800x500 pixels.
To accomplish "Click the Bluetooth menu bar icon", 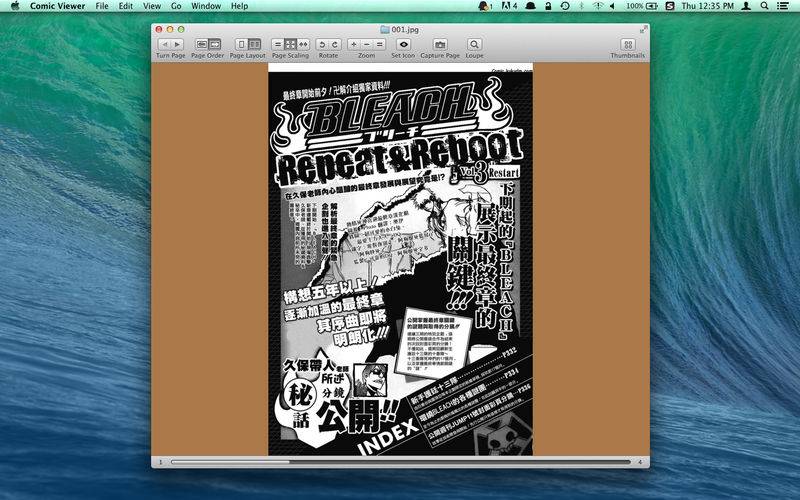I will click(x=581, y=6).
